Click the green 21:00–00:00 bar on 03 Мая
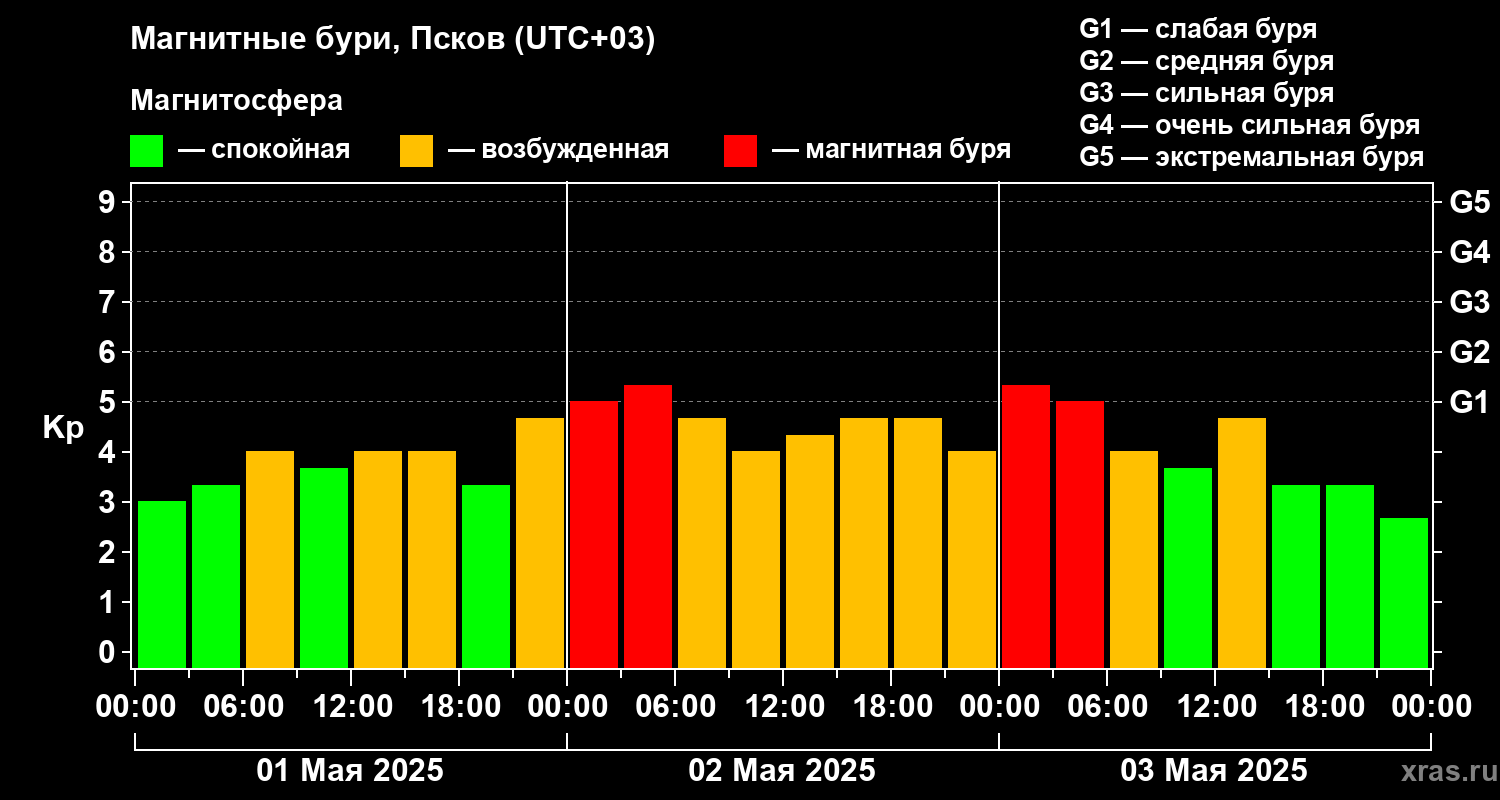 coord(1404,592)
